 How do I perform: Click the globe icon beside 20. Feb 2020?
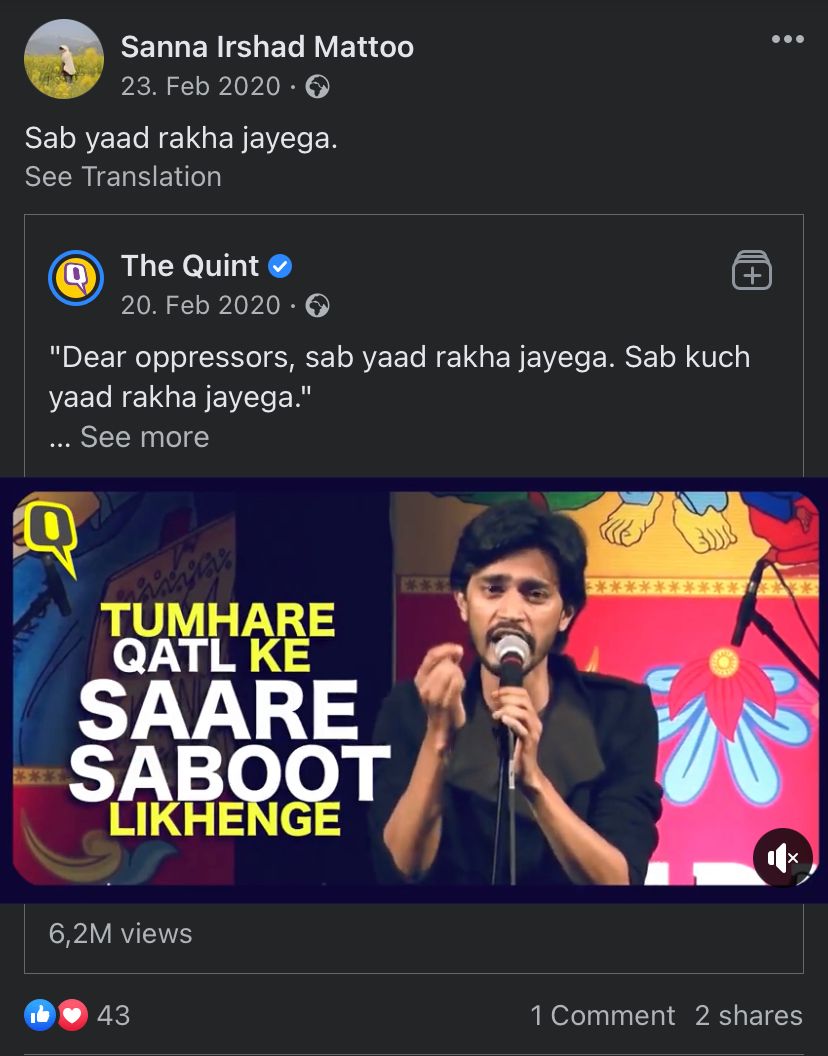coord(317,305)
